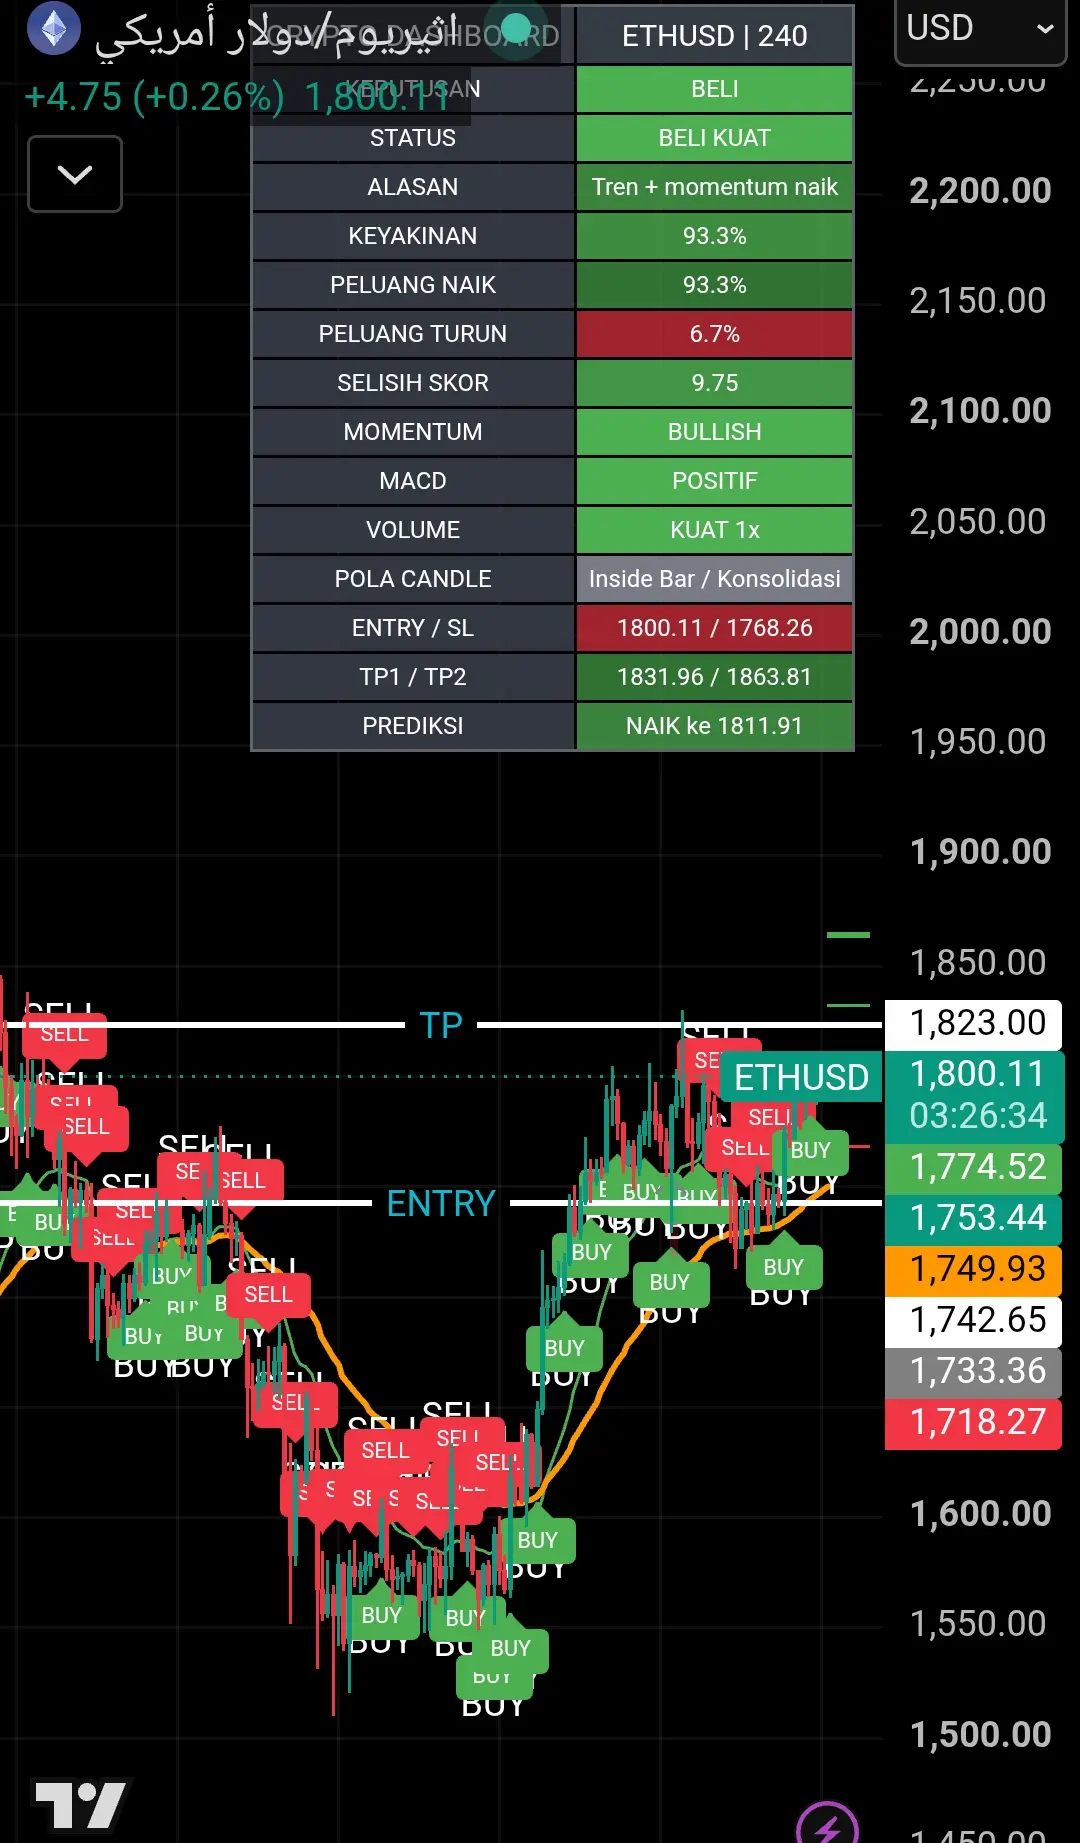Click the BELI KUAT status cell

714,138
